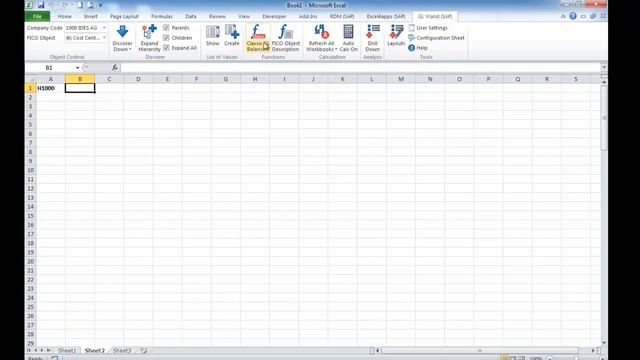Select row 10 header
Screen dimensions: 640x360
31,170
